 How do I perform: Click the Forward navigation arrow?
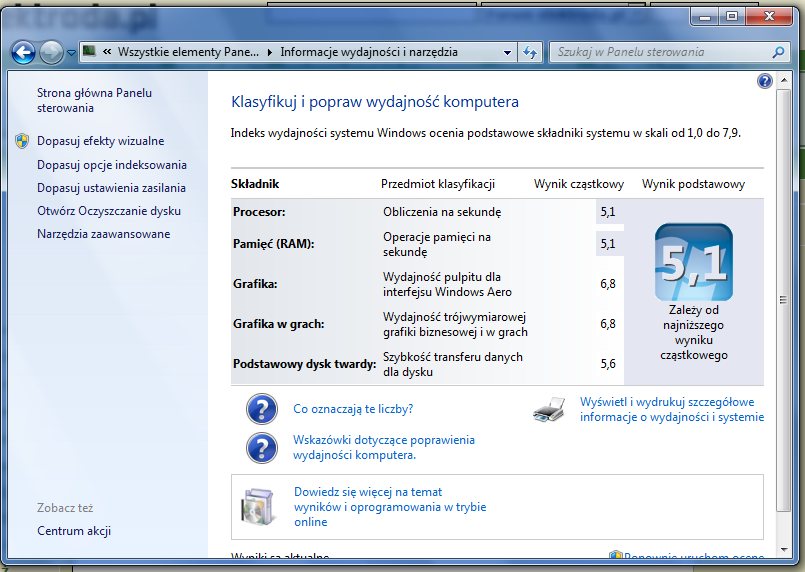(51, 52)
